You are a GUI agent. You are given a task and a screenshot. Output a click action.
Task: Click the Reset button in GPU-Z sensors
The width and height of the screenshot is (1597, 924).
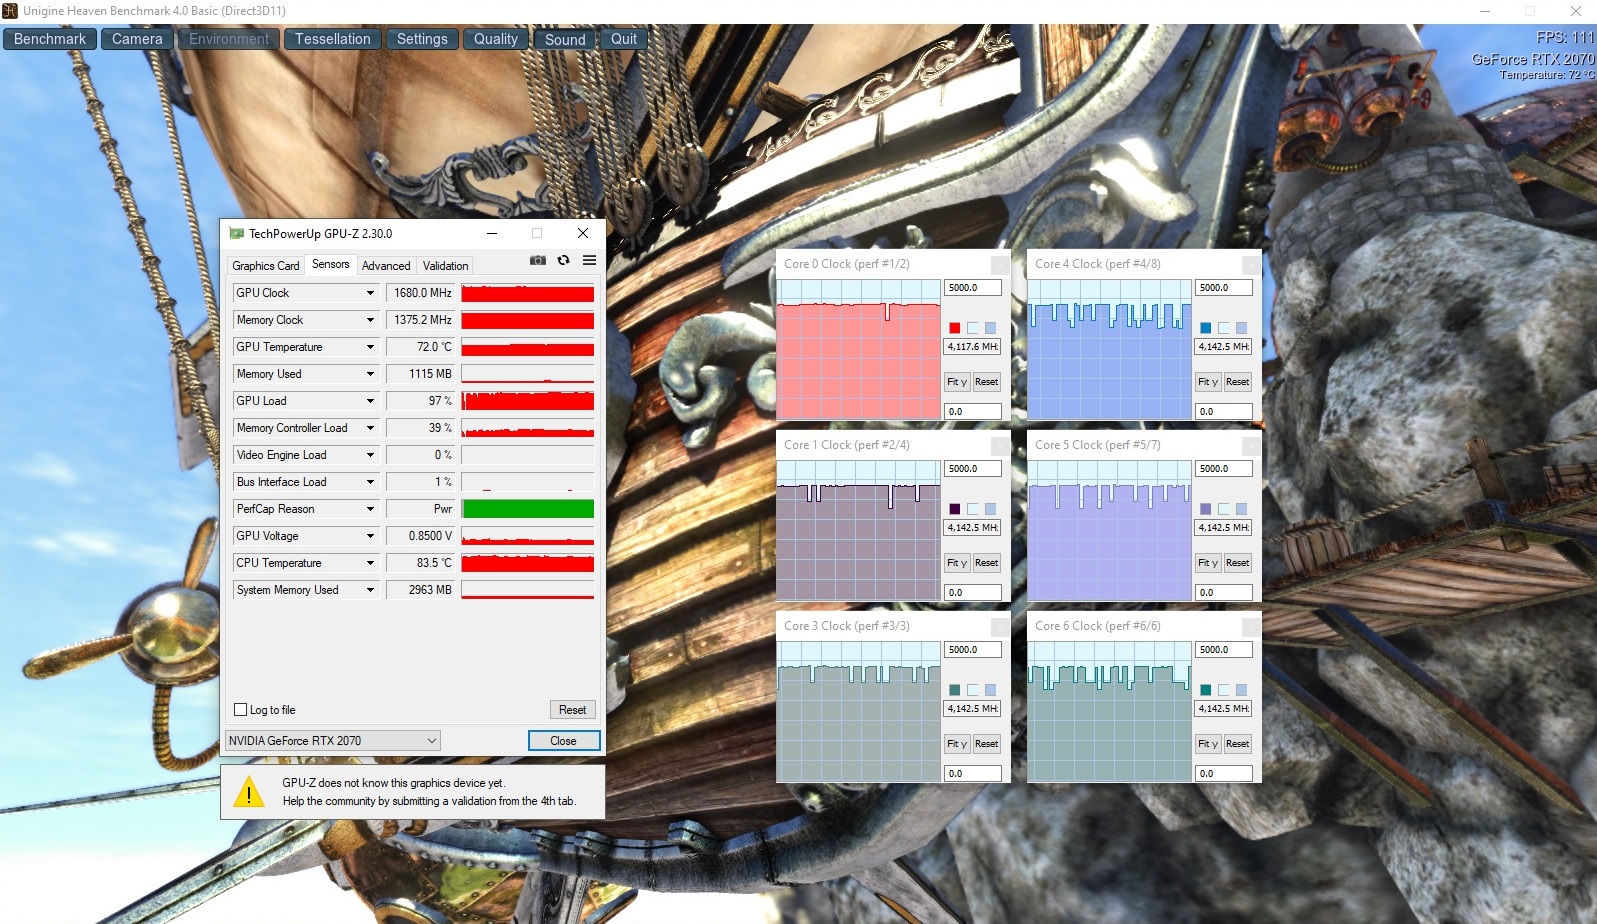coord(573,710)
